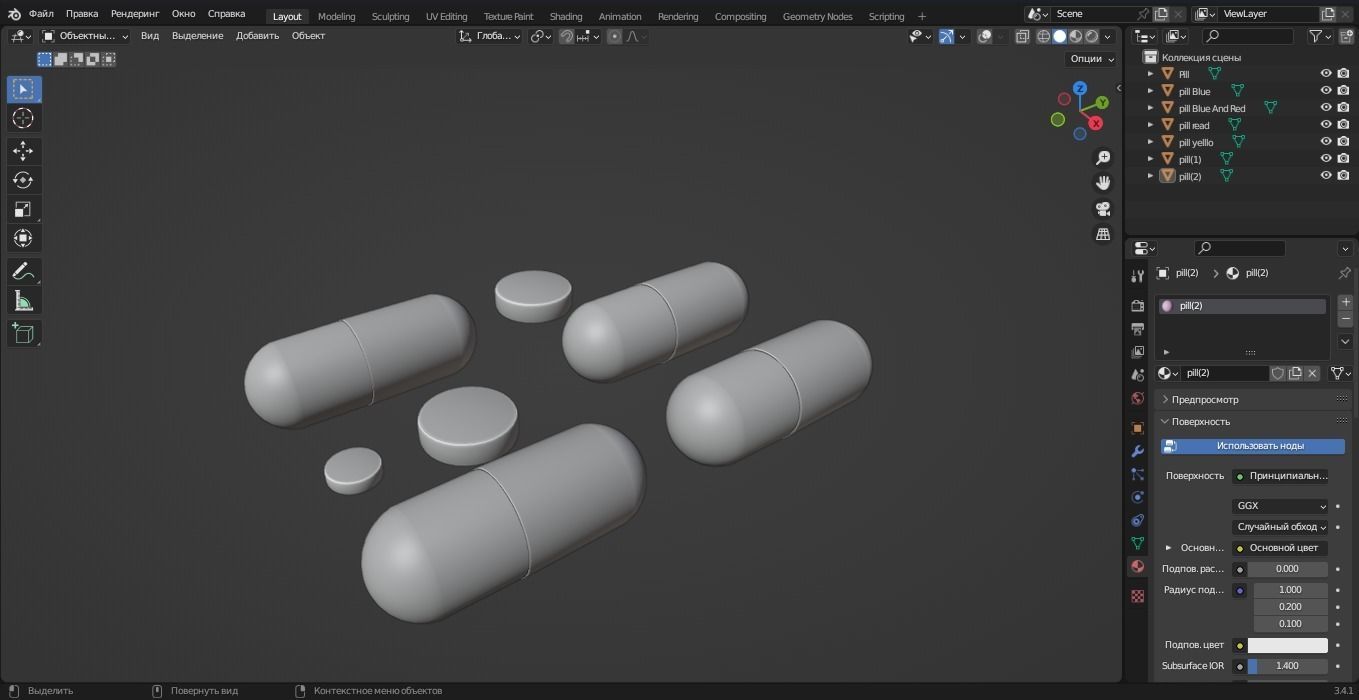This screenshot has width=1359, height=700.
Task: Toggle camera view icon in viewport
Action: coord(1103,209)
